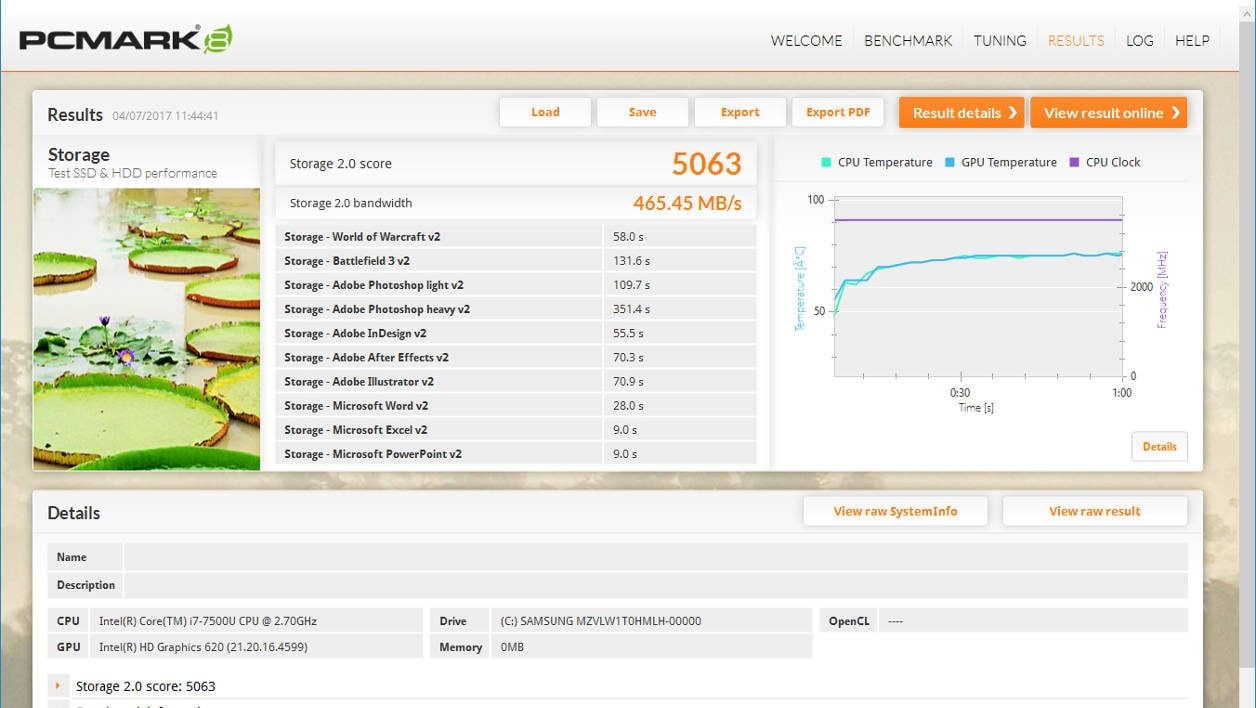The height and width of the screenshot is (708, 1256).
Task: Click the Description input field
Action: 656,585
